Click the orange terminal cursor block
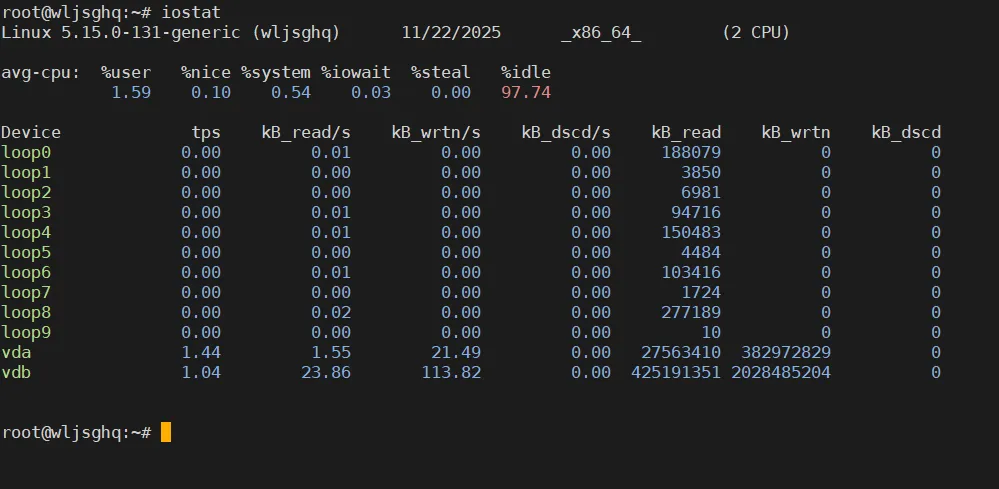Image resolution: width=999 pixels, height=489 pixels. pos(166,432)
